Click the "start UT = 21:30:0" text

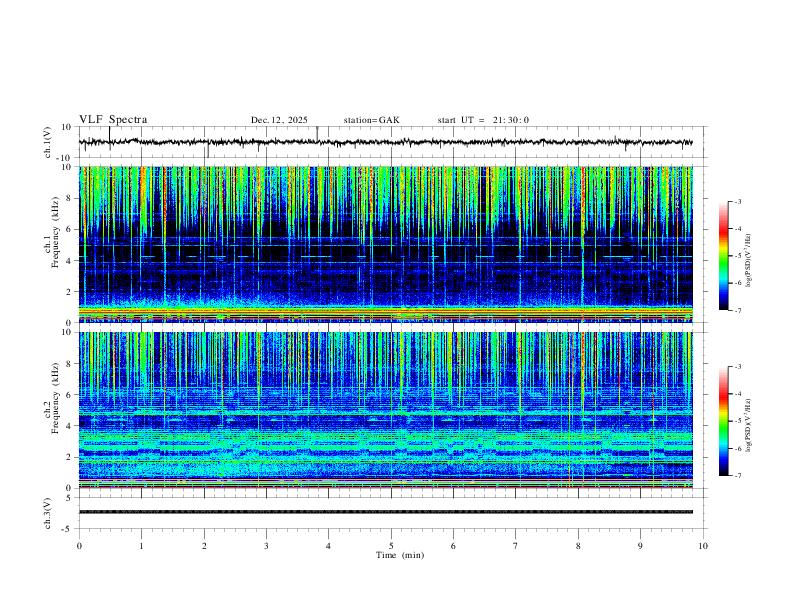pos(483,120)
